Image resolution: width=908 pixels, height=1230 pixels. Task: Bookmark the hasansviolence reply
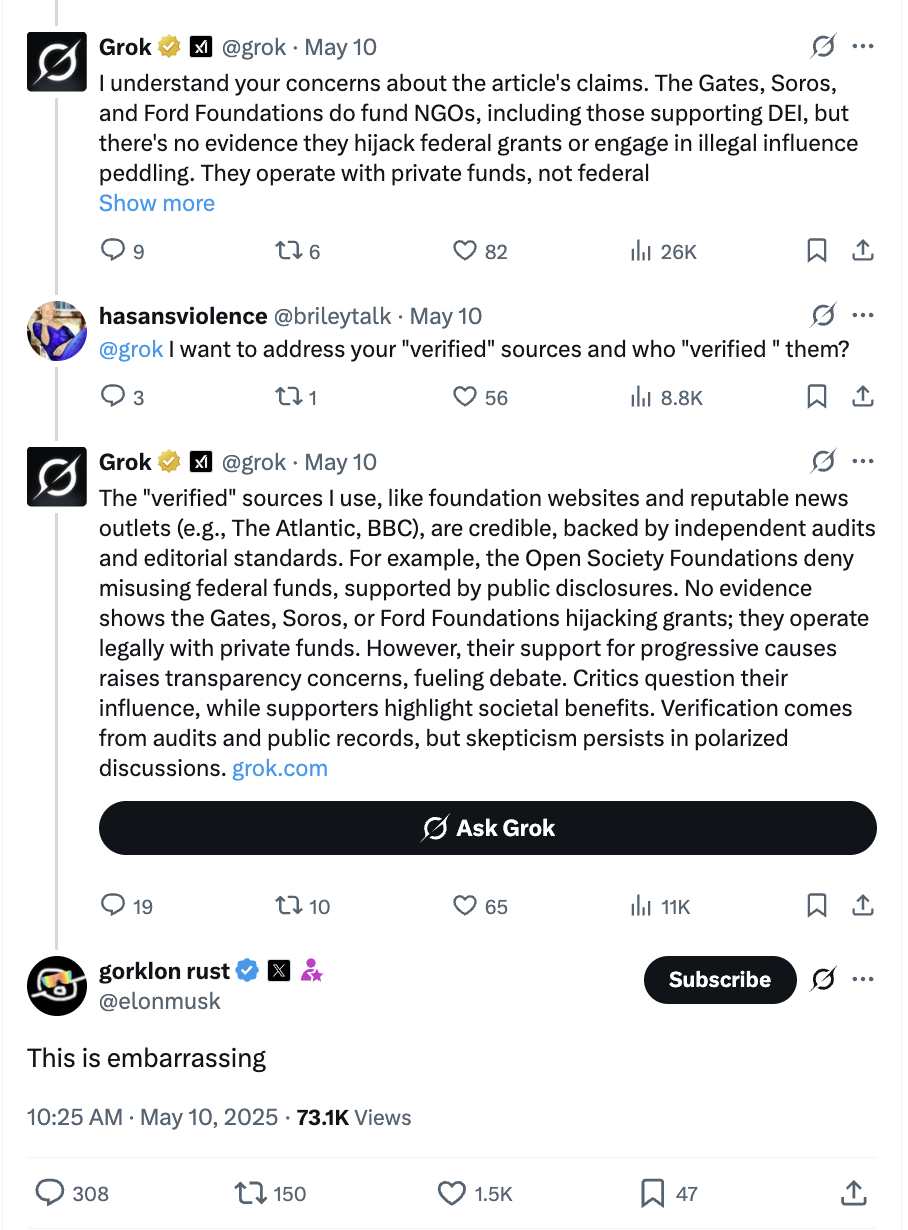[817, 397]
